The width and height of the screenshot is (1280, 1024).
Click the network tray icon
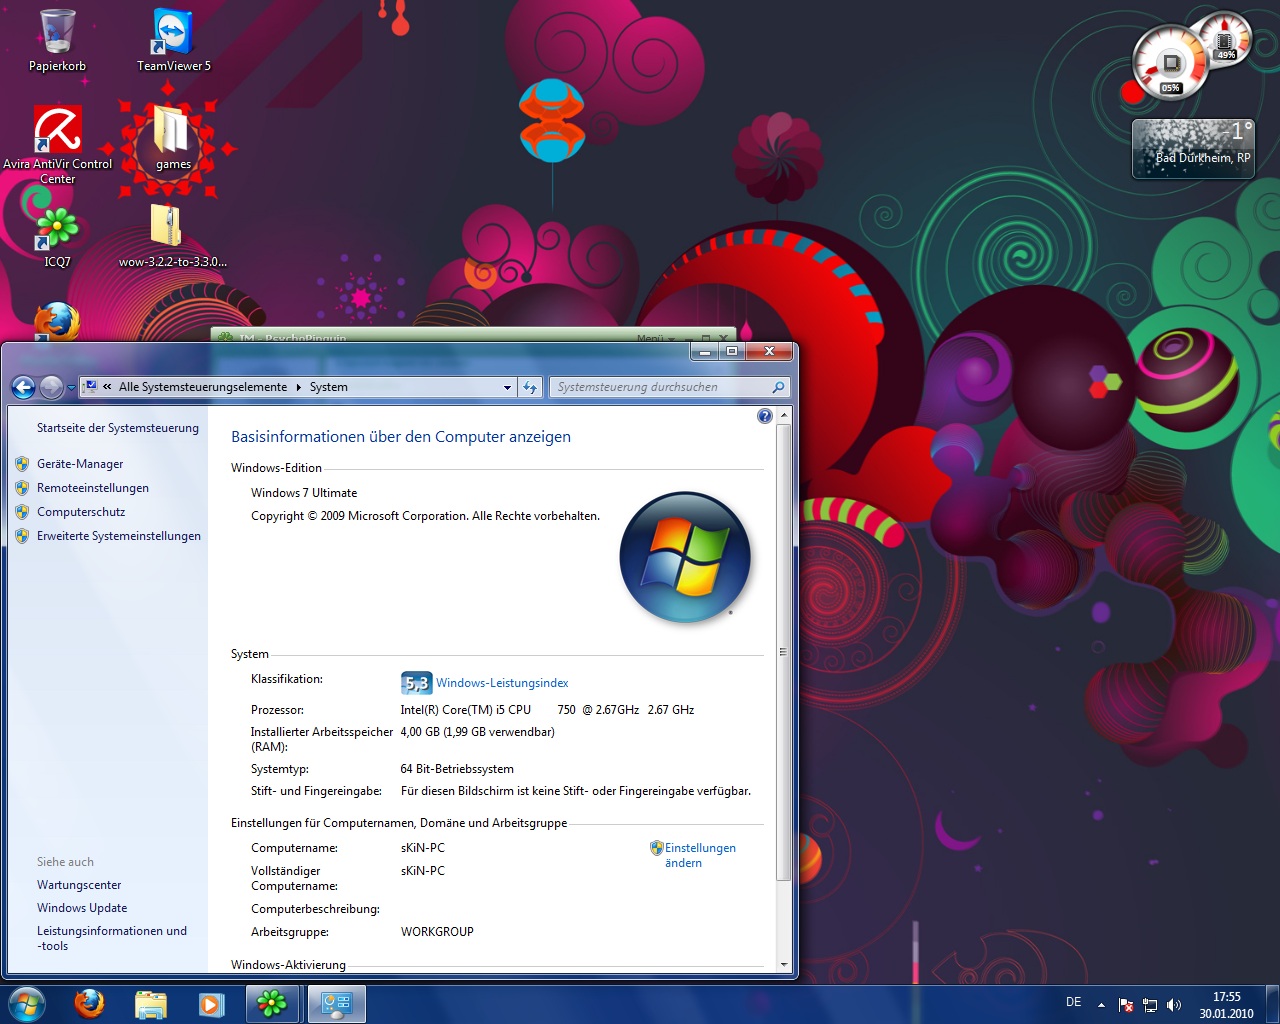(x=1150, y=1005)
